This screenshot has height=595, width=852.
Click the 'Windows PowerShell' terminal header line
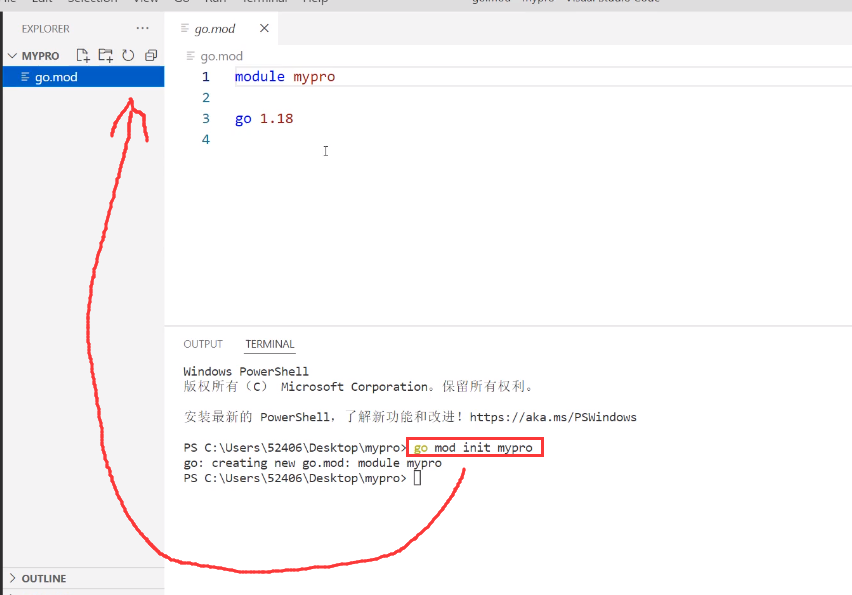tap(246, 372)
